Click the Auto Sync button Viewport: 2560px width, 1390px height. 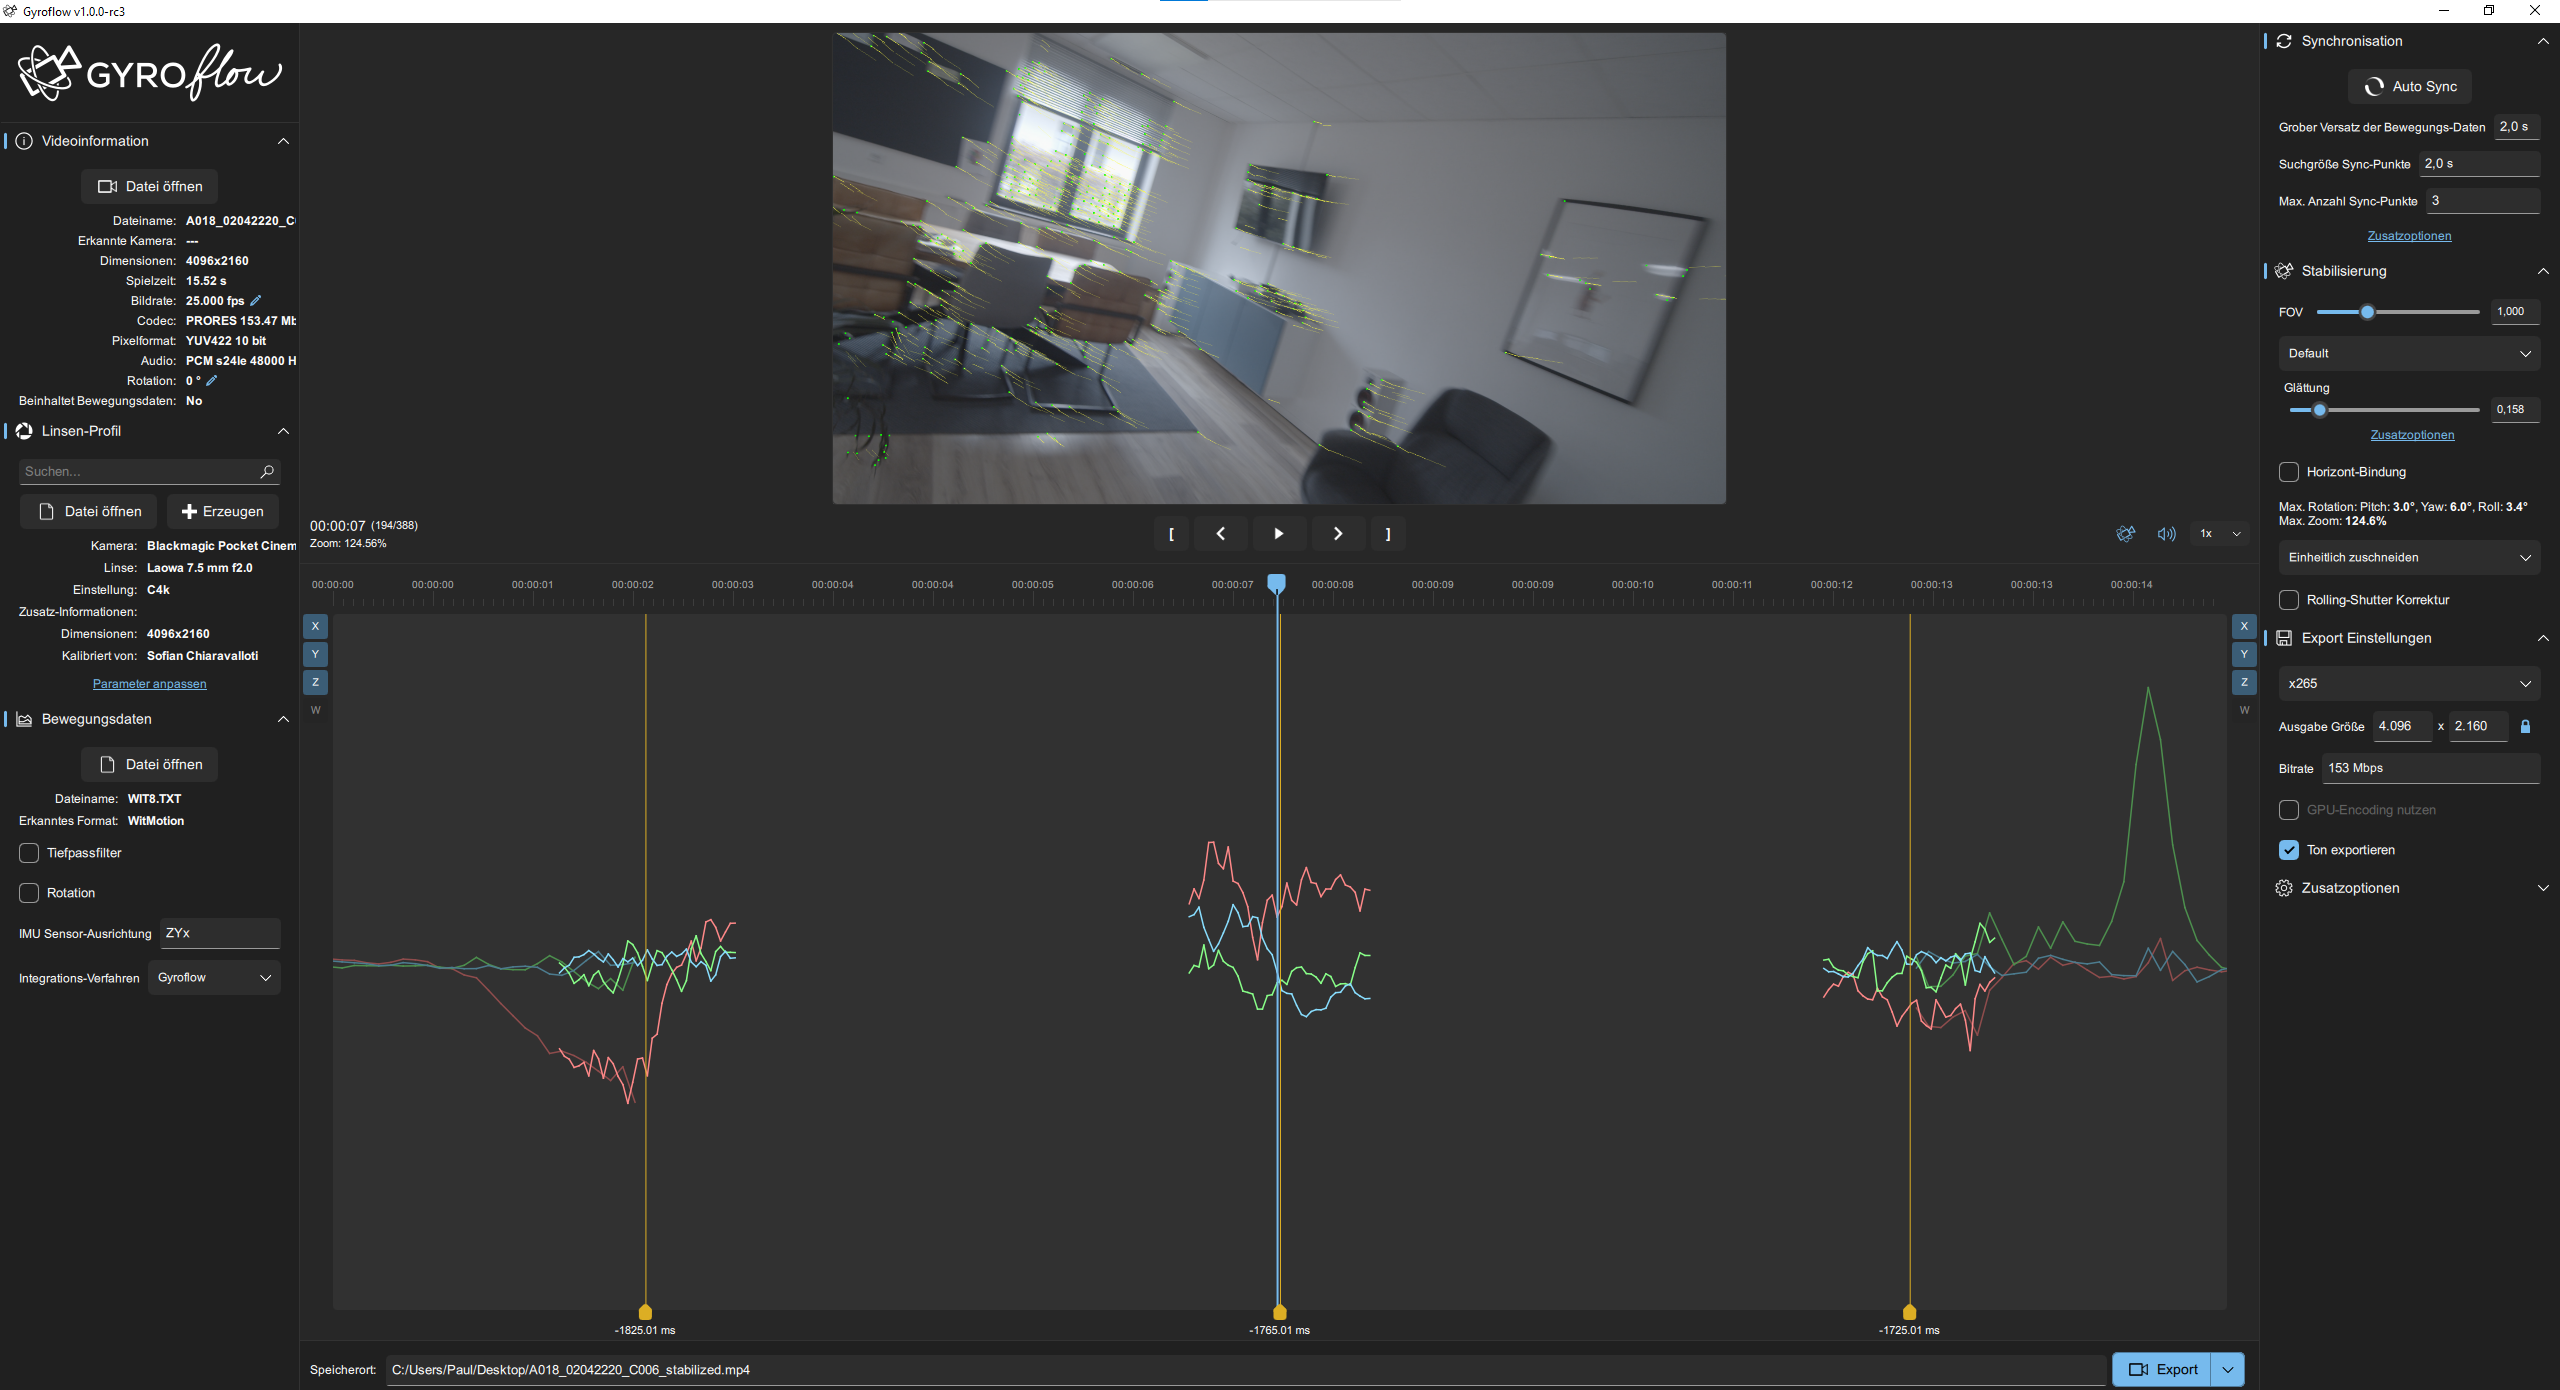2409,86
